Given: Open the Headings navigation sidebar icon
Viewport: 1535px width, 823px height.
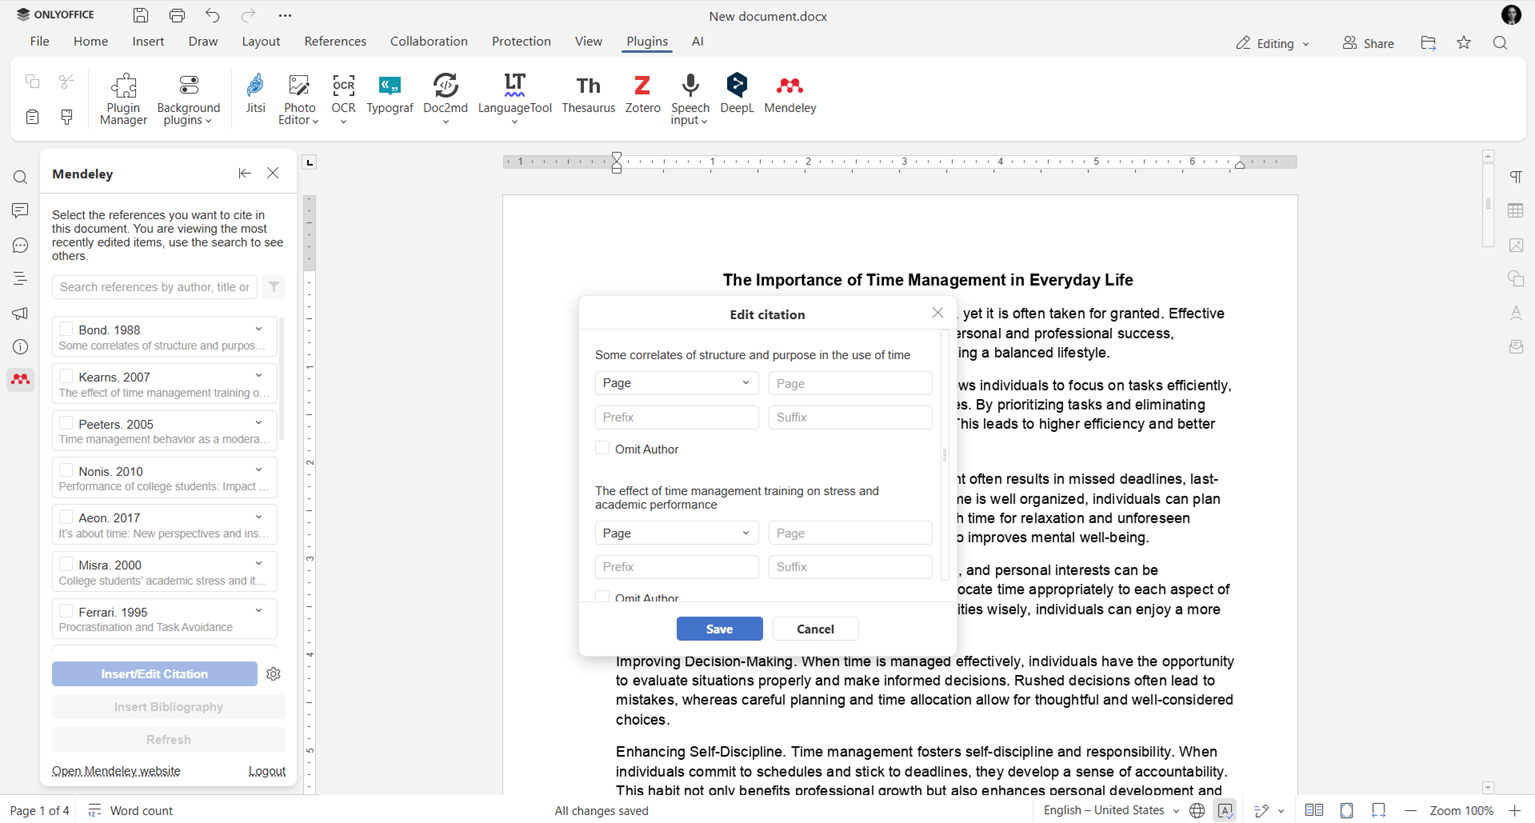Looking at the screenshot, I should pos(20,279).
